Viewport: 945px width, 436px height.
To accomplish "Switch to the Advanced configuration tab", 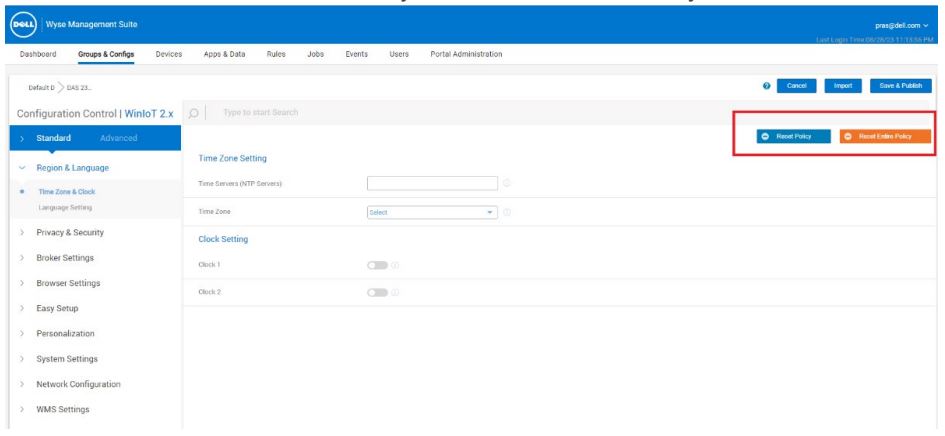I will coord(119,137).
